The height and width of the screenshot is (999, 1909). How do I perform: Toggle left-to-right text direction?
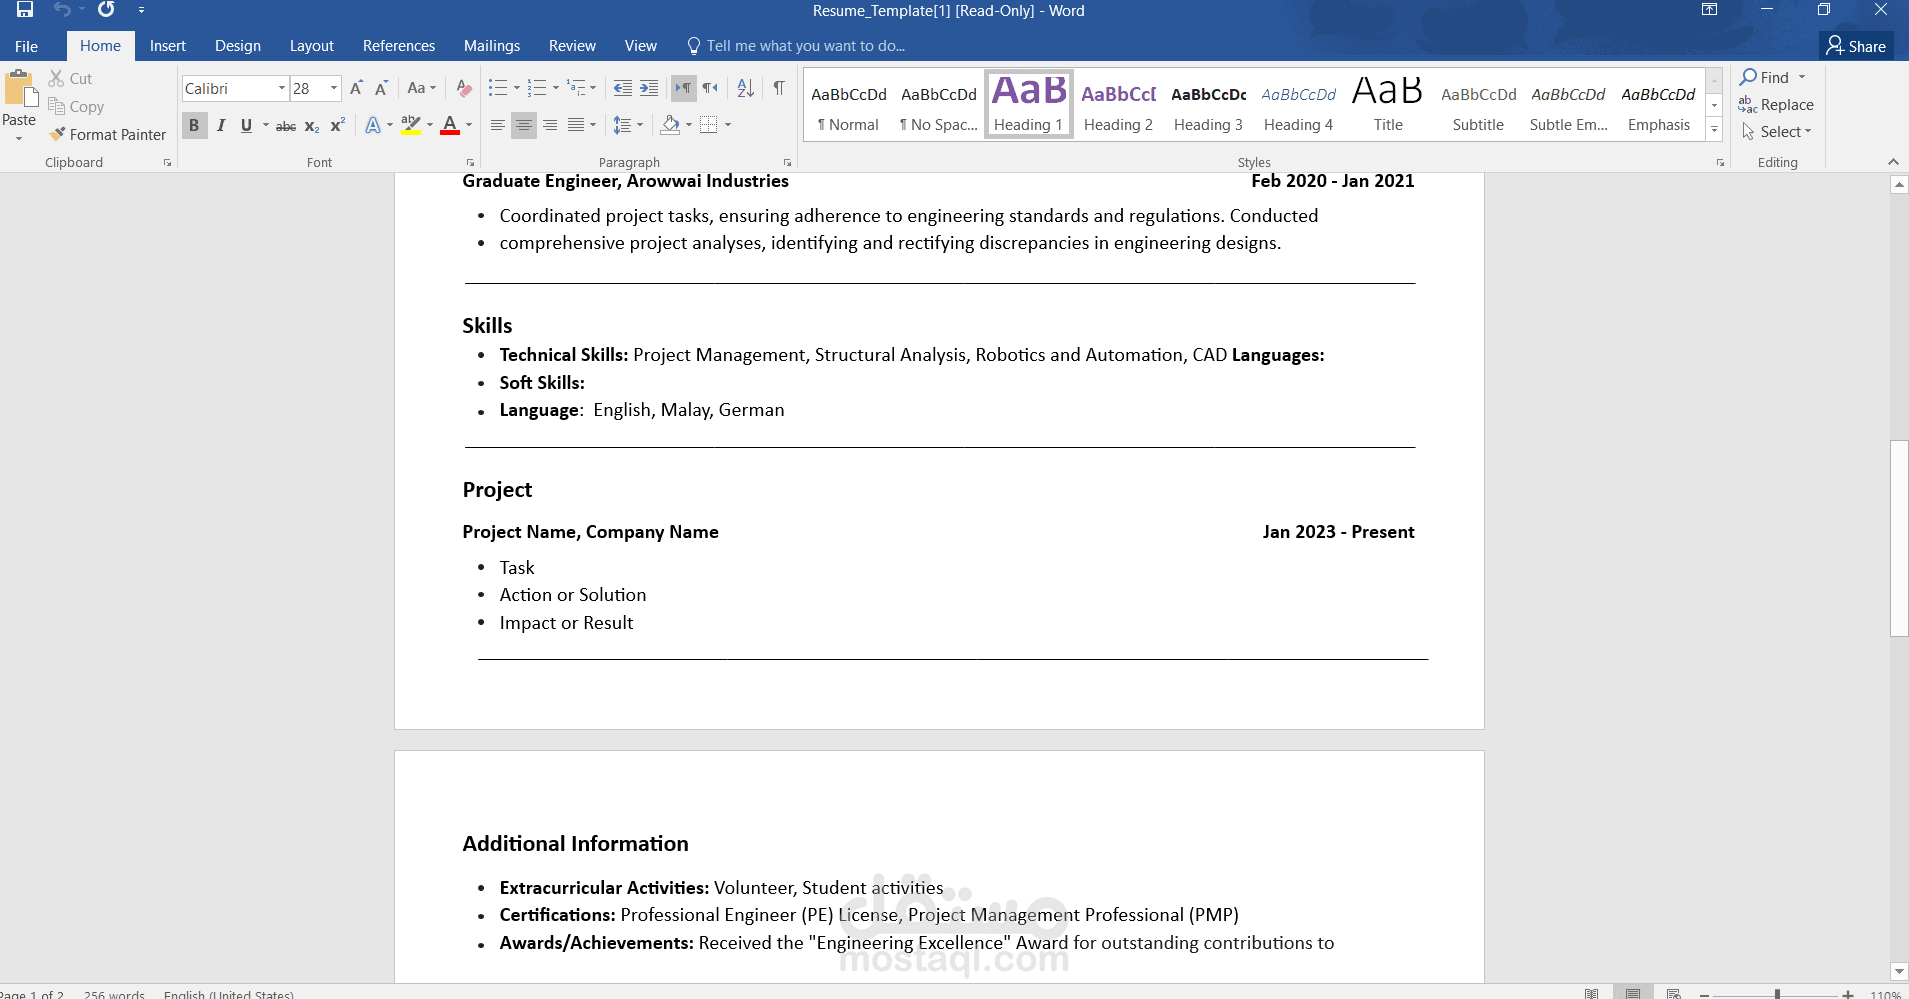tap(683, 88)
